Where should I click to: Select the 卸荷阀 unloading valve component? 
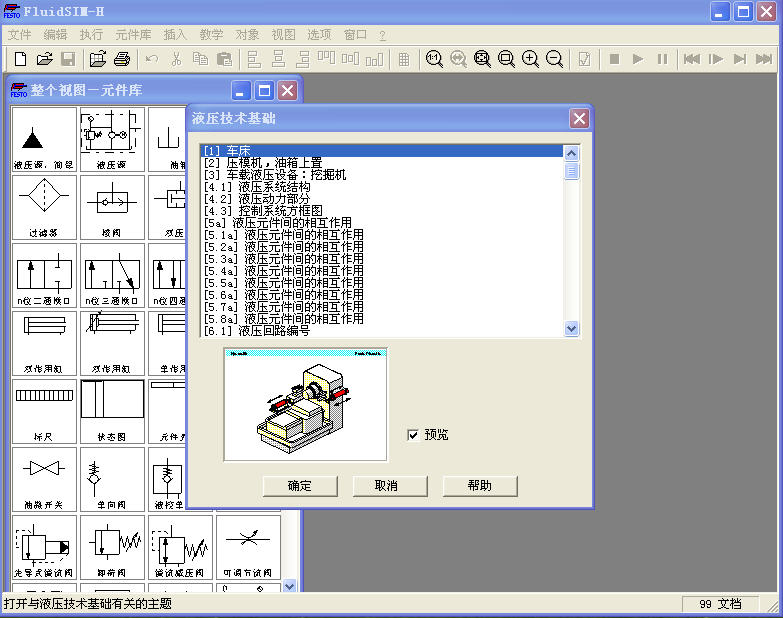tap(112, 548)
